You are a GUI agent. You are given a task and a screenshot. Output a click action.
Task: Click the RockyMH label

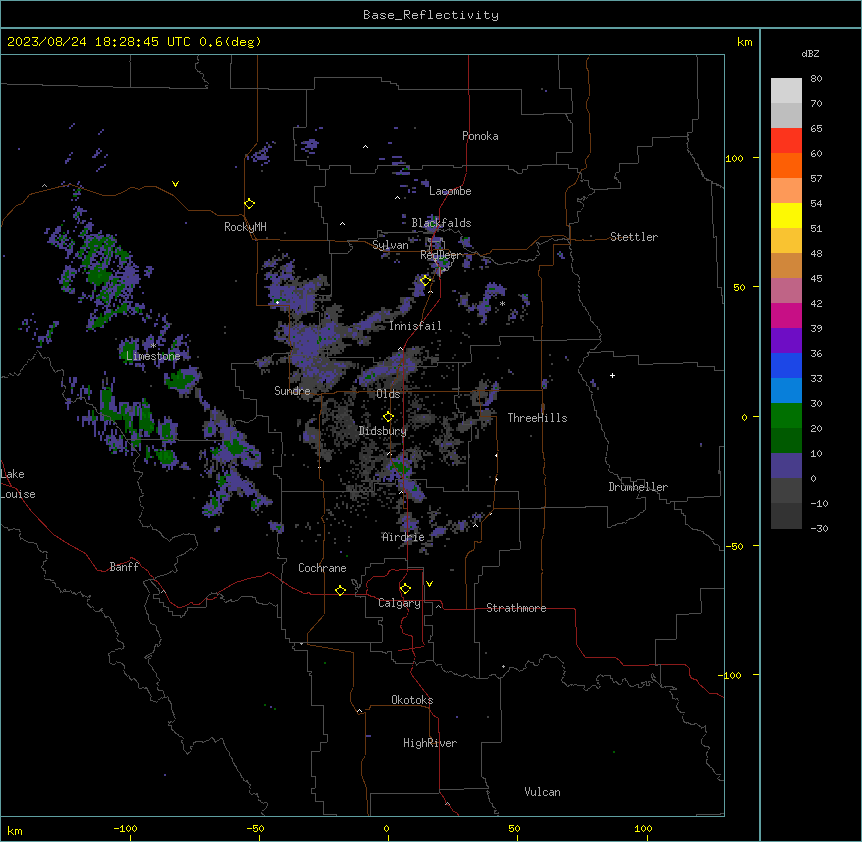point(245,227)
